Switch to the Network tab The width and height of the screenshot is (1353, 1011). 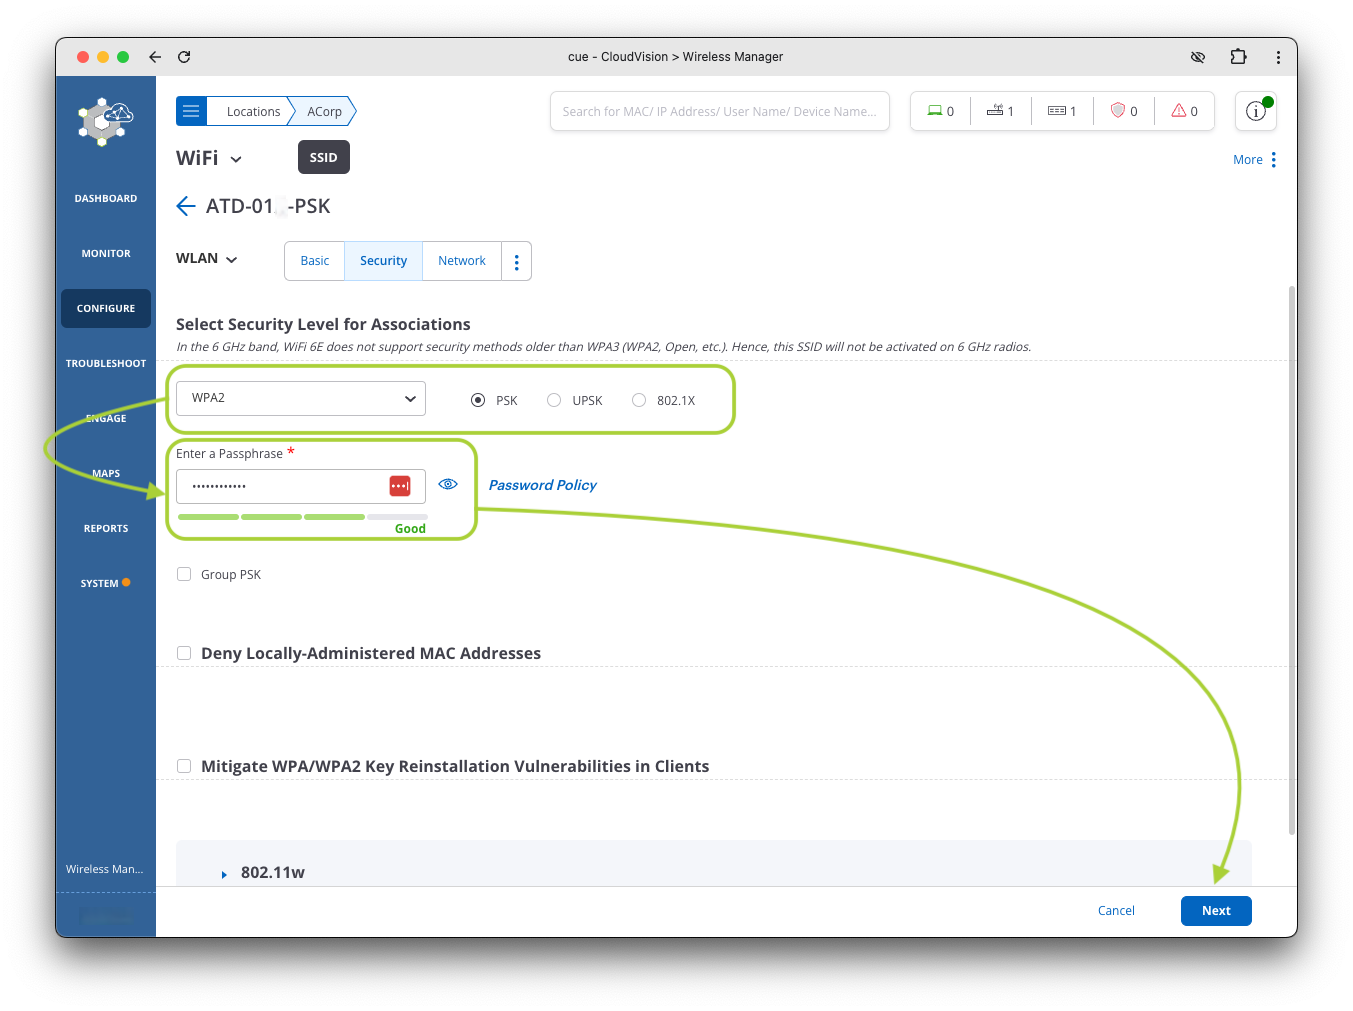461,261
